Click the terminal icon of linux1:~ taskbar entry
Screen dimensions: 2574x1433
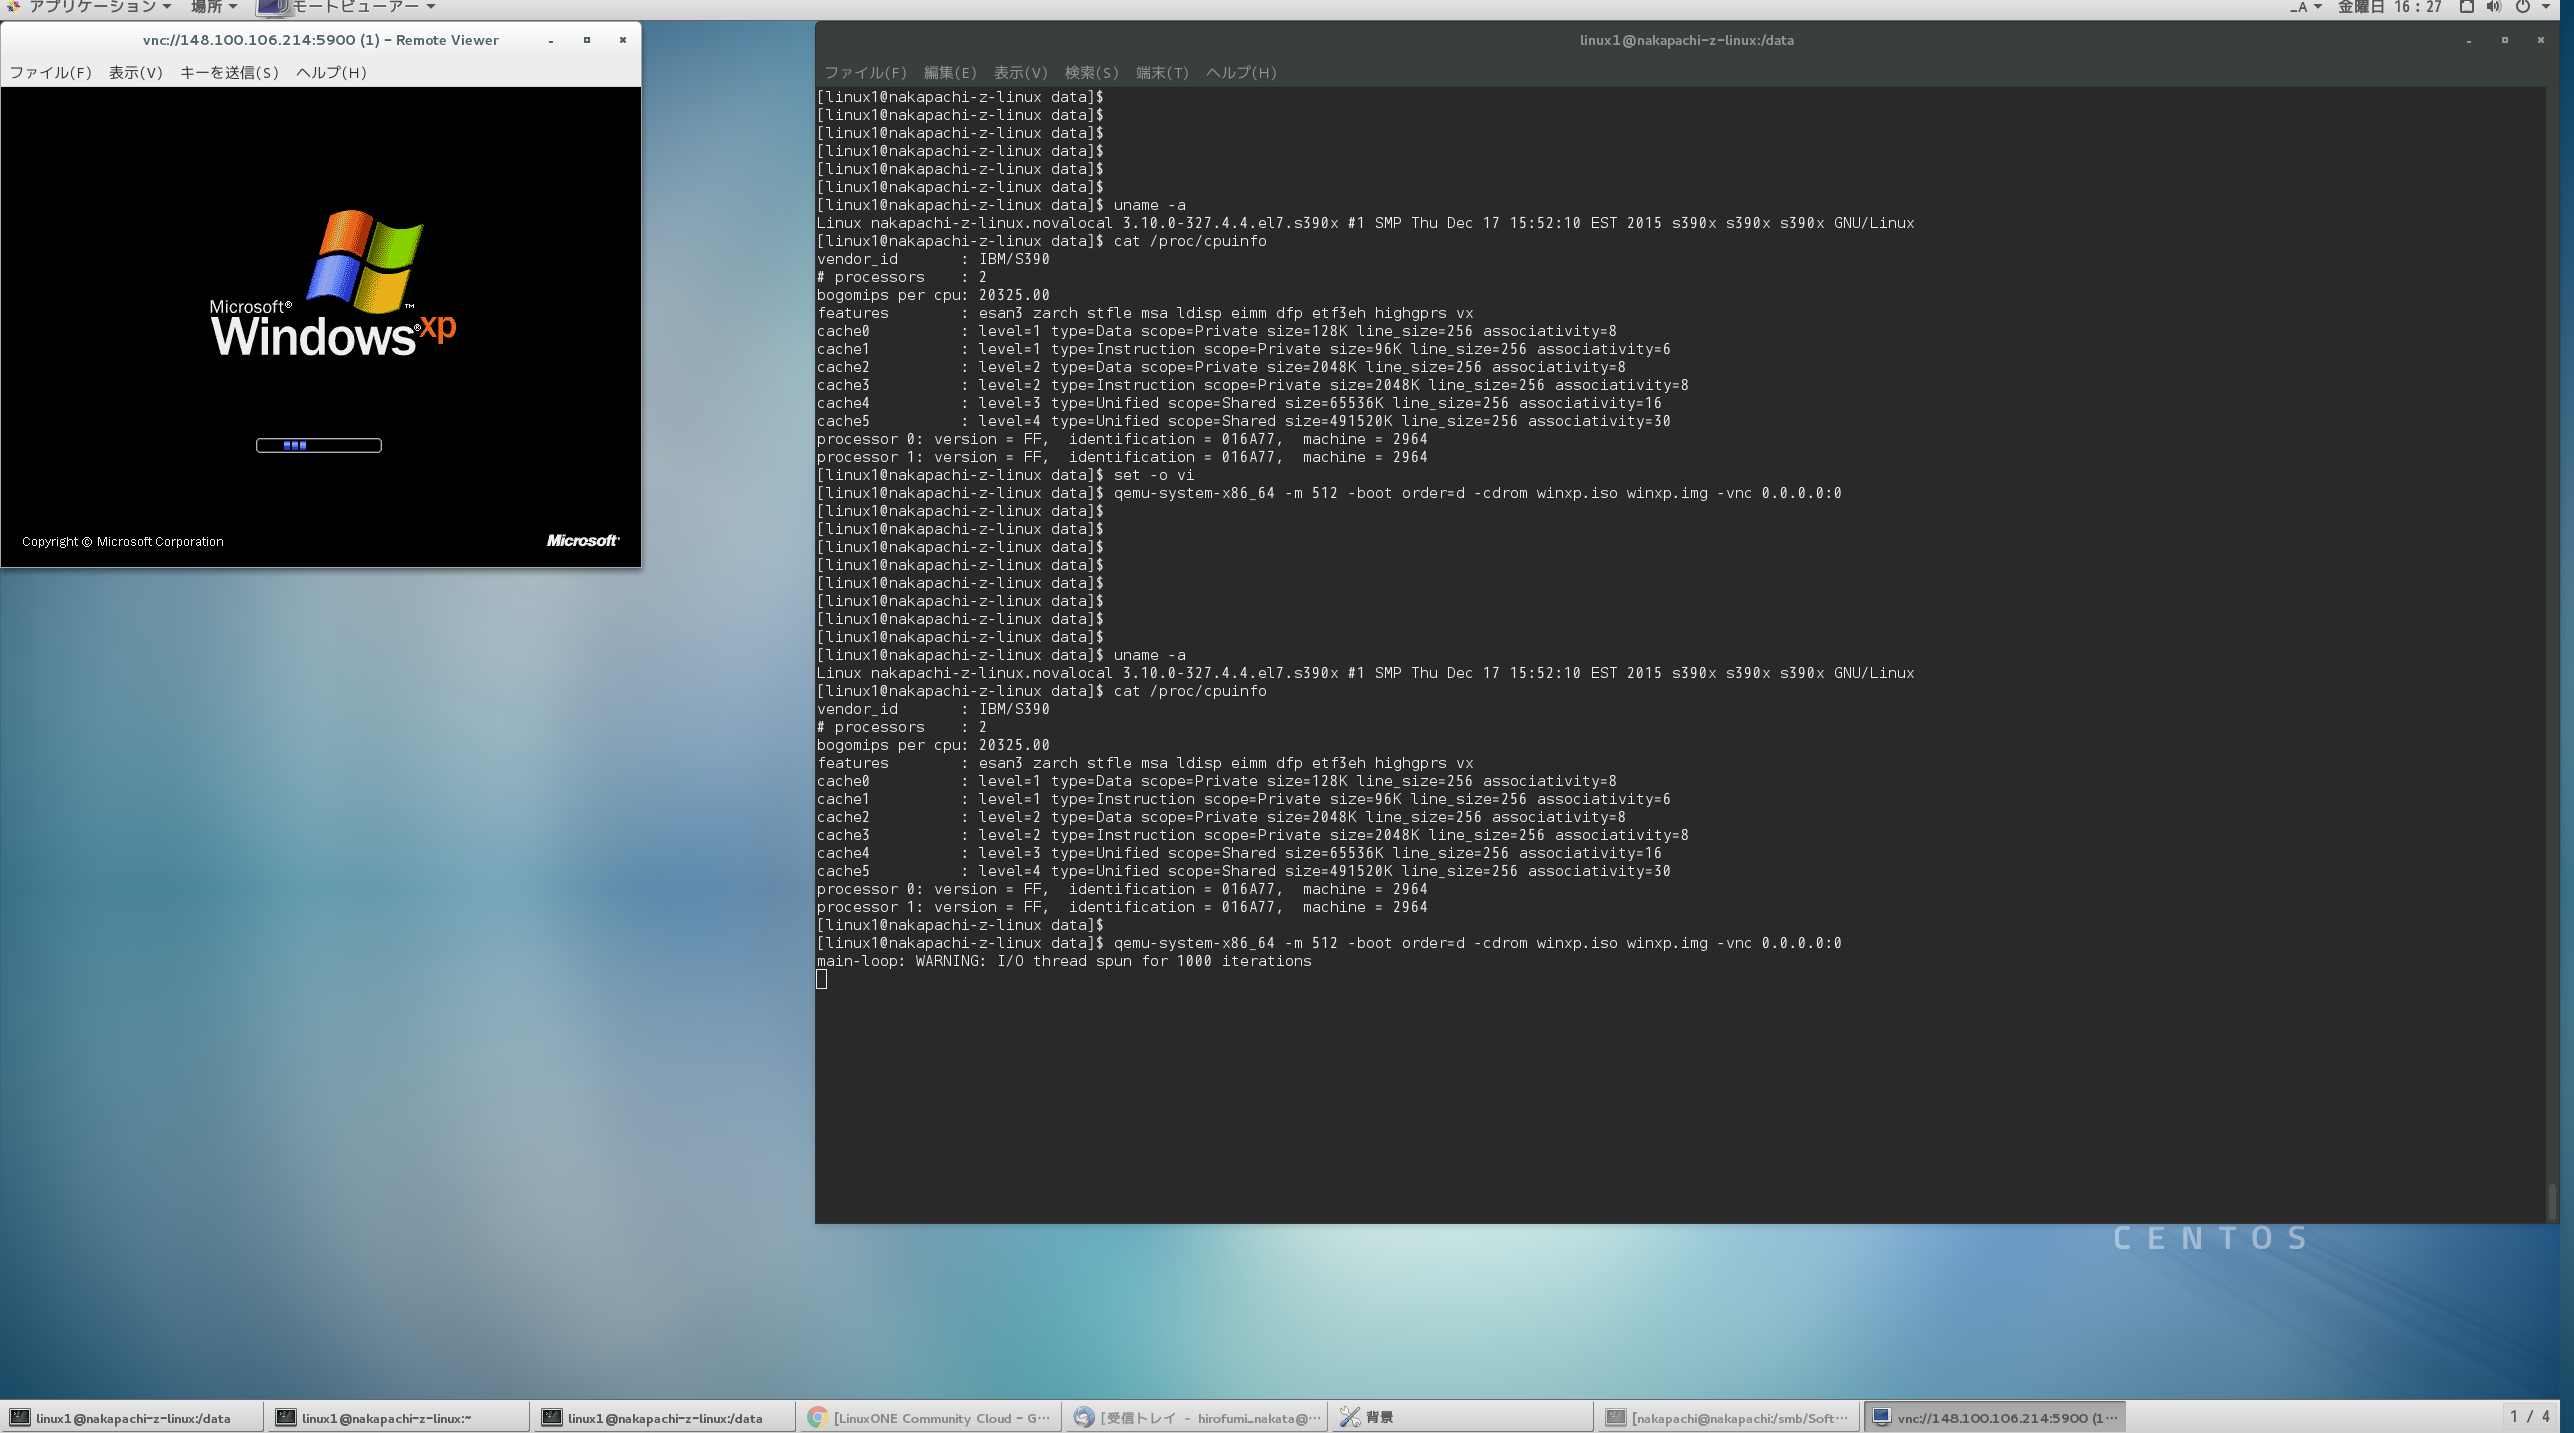pyautogui.click(x=286, y=1417)
